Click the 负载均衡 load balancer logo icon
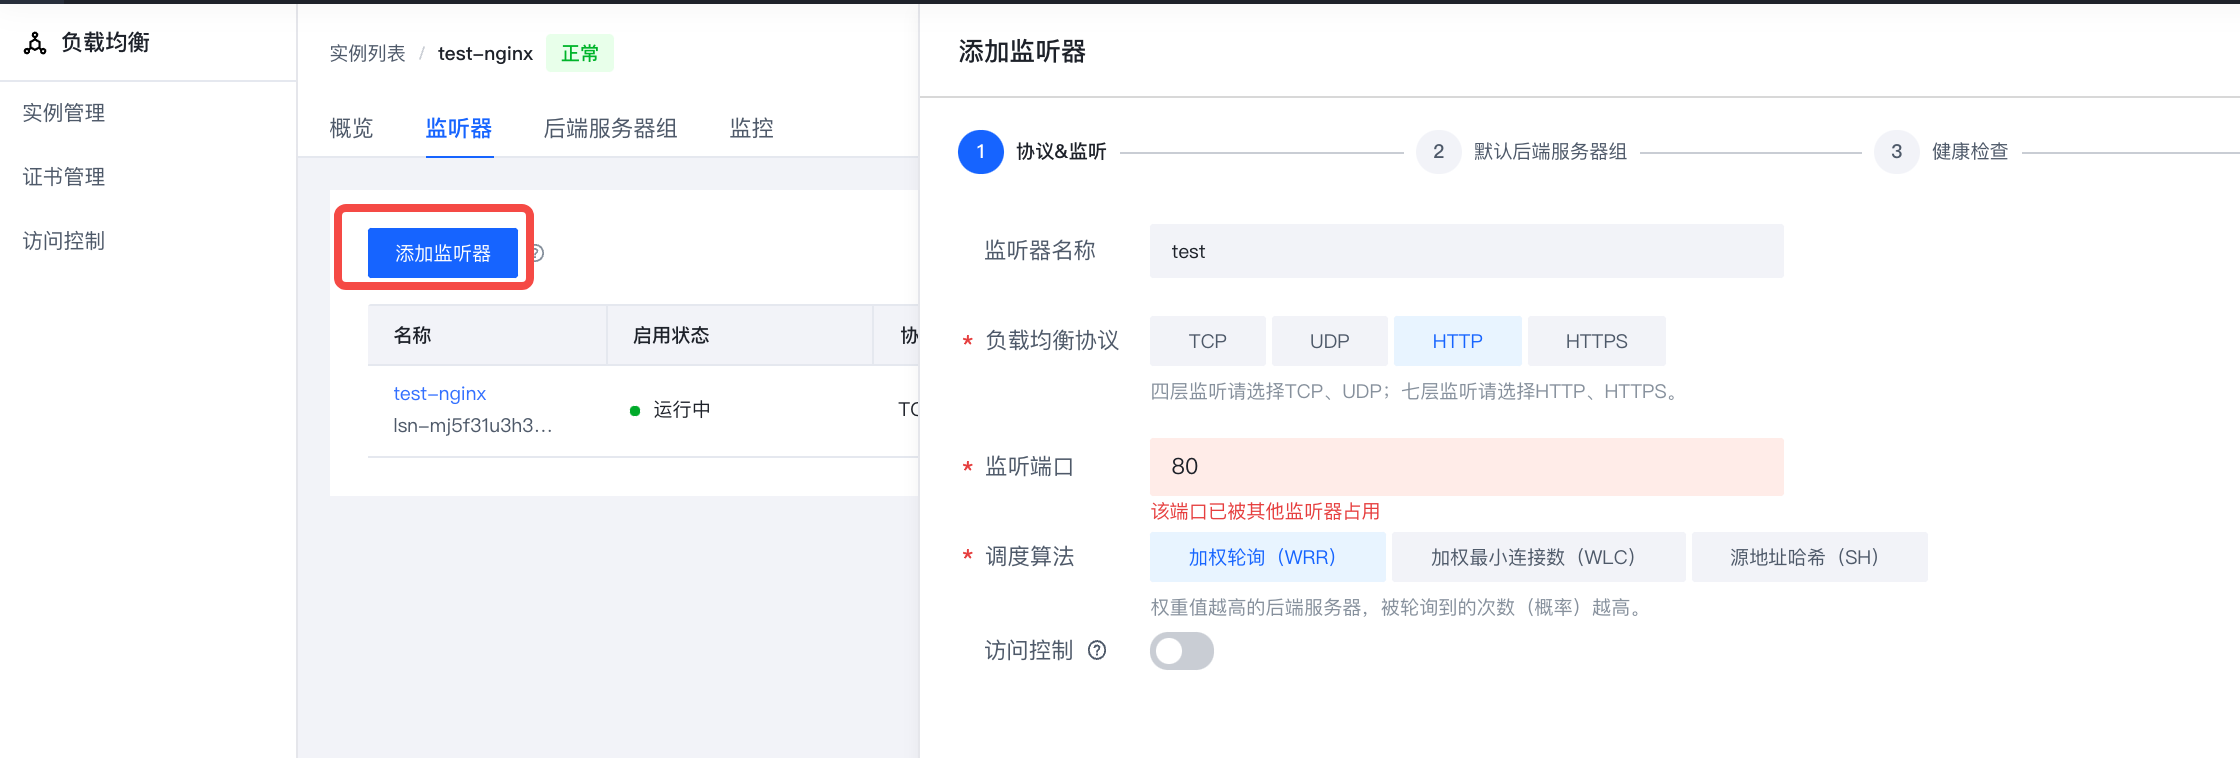2240x758 pixels. (35, 43)
